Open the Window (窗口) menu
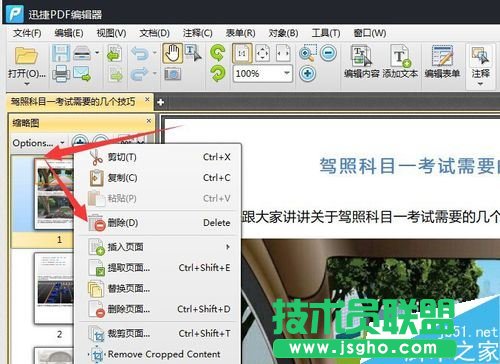Screen dimensions: 500x364 click(x=370, y=33)
